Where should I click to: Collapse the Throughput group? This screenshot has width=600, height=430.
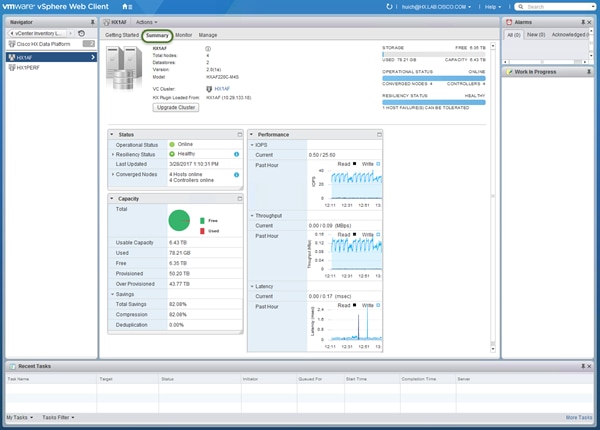coord(252,216)
